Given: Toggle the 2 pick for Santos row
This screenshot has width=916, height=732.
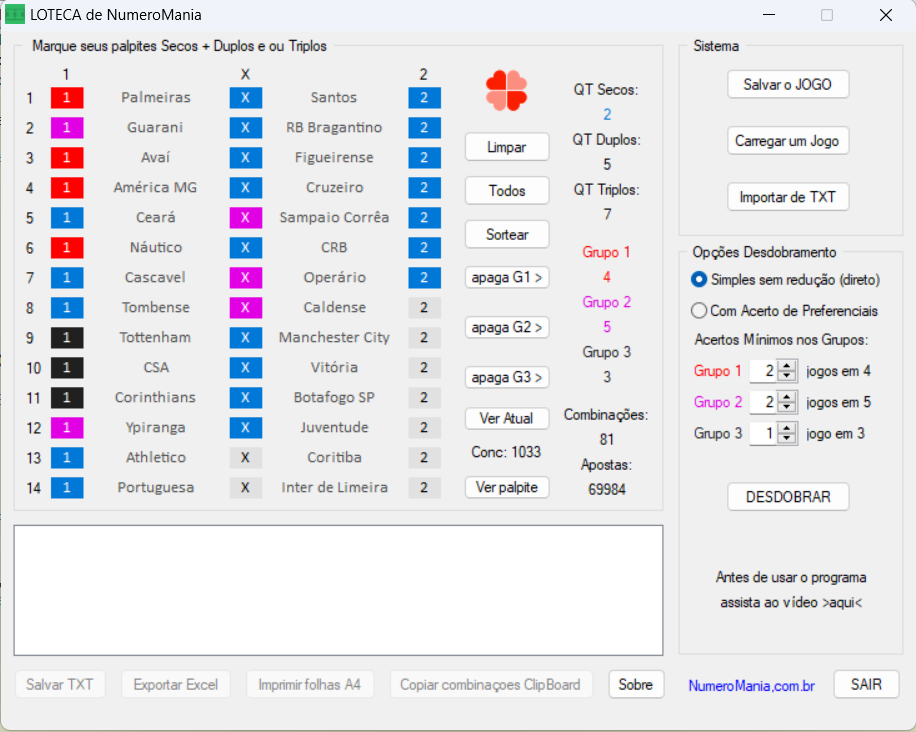Looking at the screenshot, I should coord(424,98).
